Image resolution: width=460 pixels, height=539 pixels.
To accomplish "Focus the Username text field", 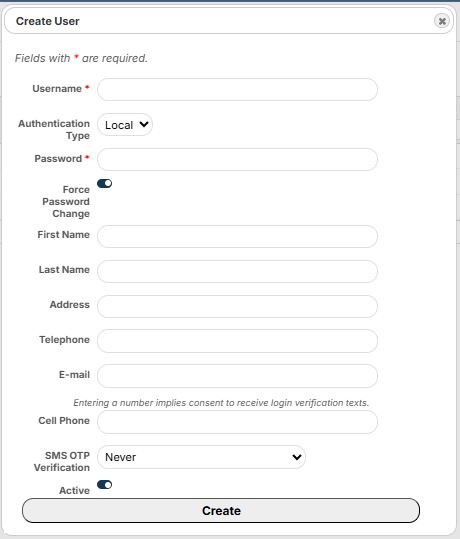I will point(237,89).
